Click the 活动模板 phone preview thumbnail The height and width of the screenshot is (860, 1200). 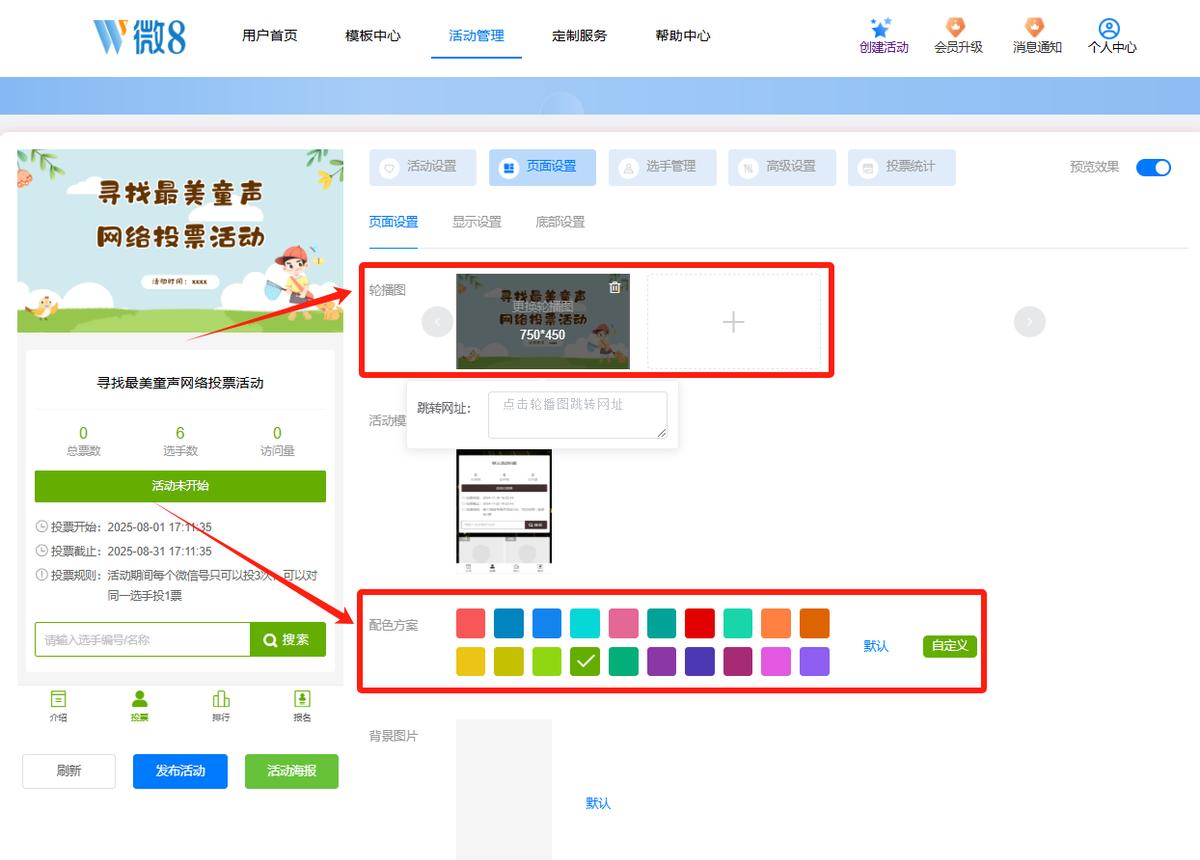504,512
